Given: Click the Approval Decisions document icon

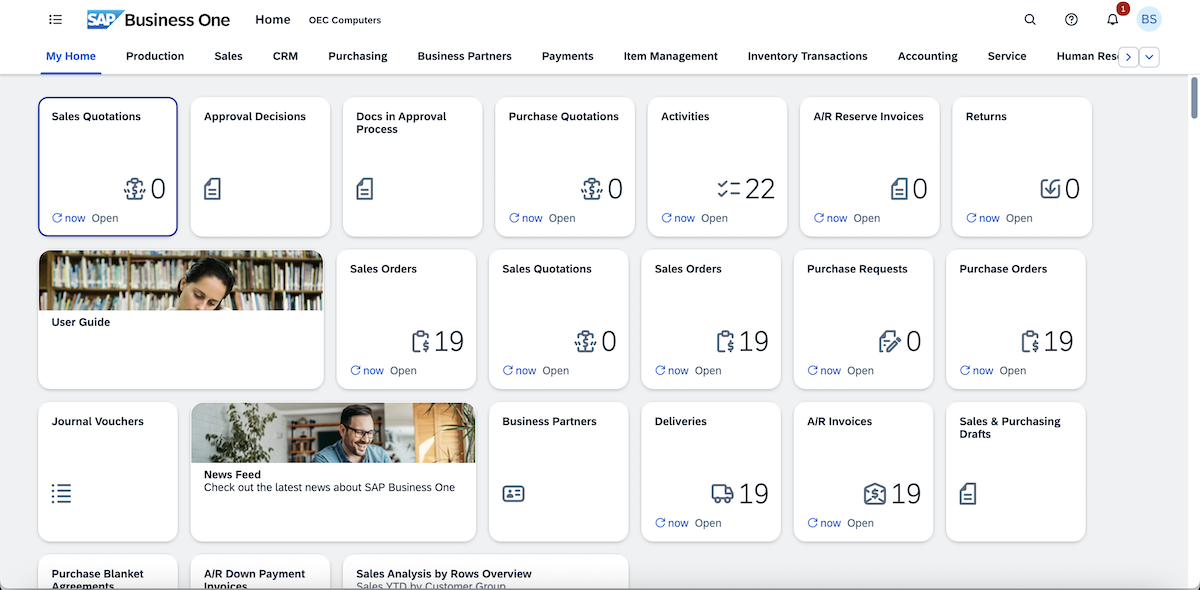Looking at the screenshot, I should point(212,189).
